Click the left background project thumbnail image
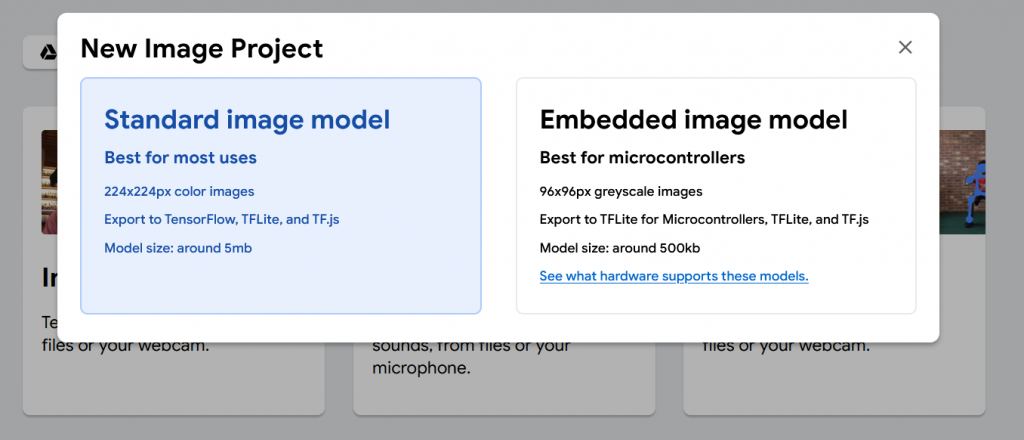1024x440 pixels. point(48,180)
